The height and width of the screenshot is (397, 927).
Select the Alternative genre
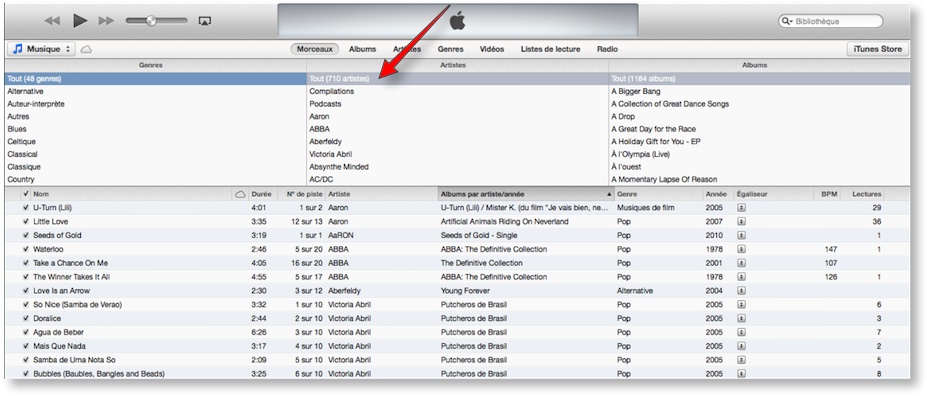pyautogui.click(x=155, y=92)
